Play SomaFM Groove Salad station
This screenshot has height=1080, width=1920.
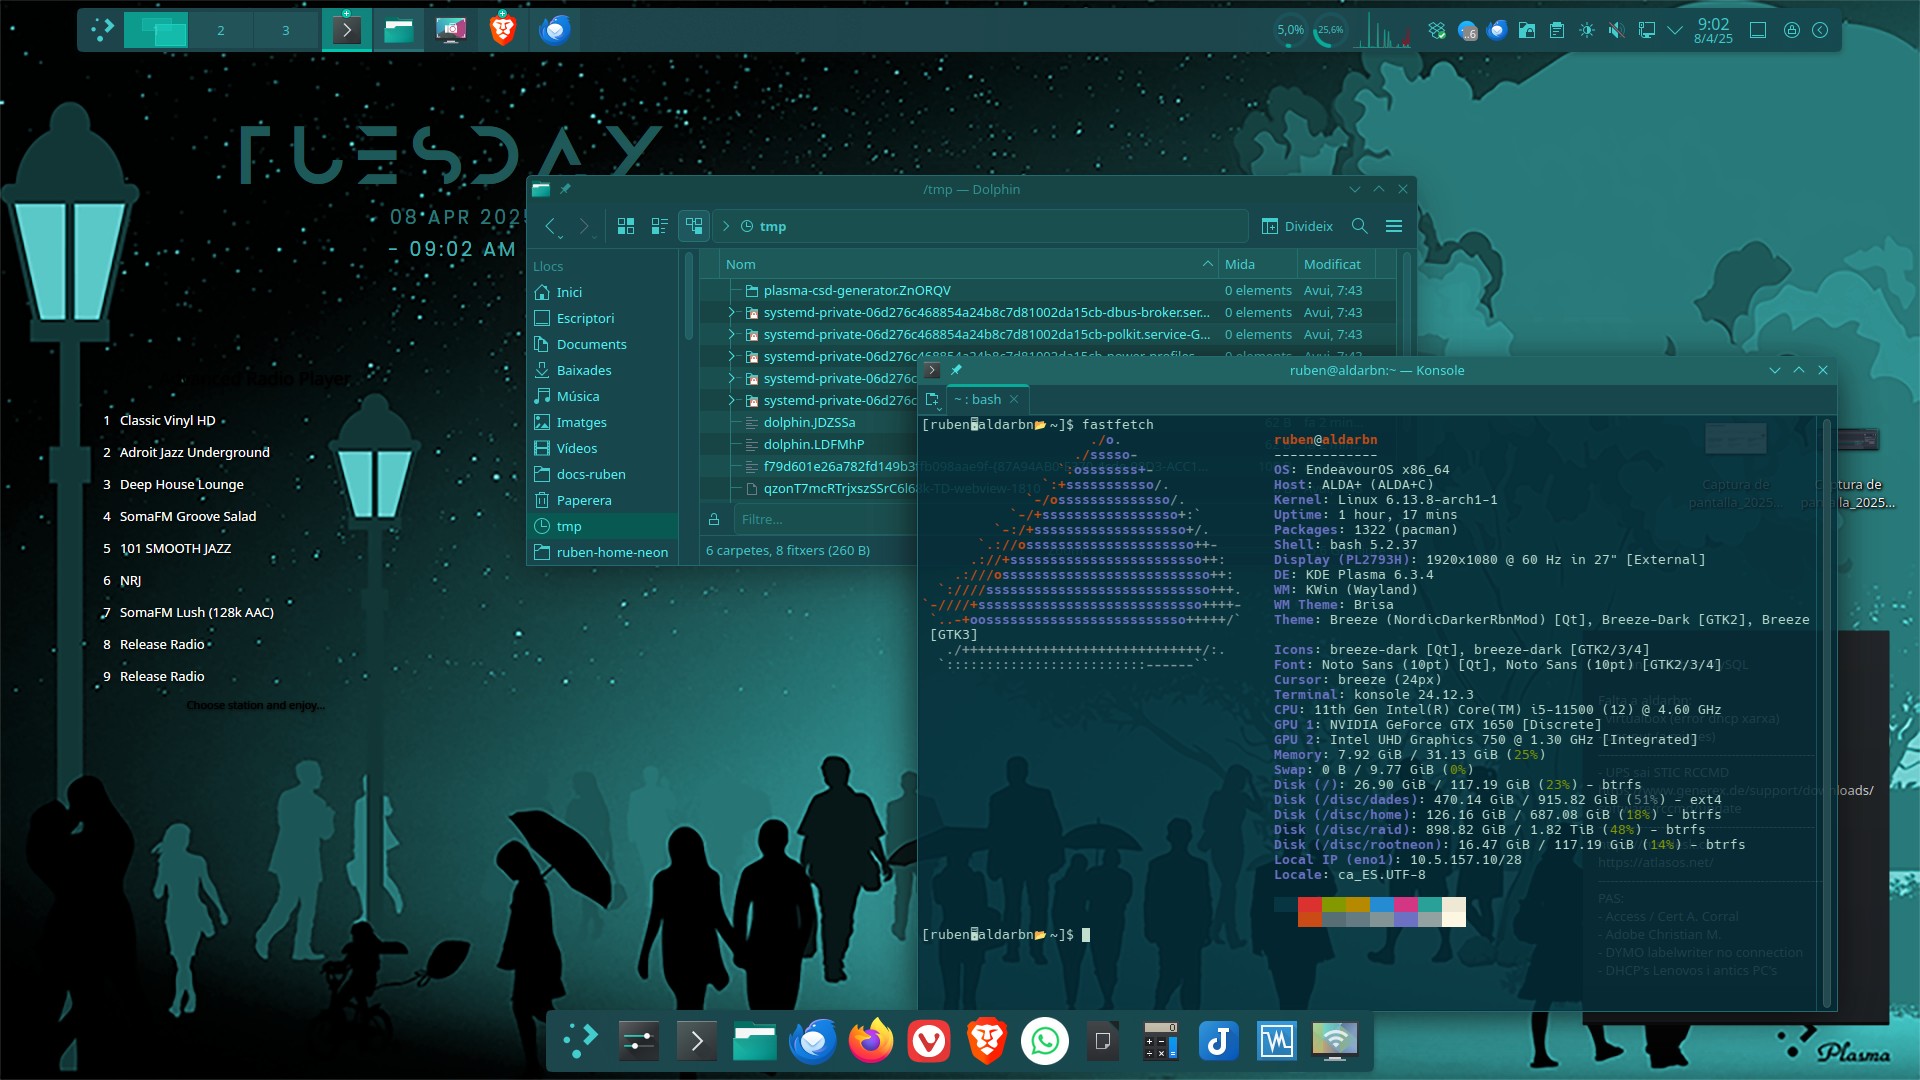click(188, 516)
